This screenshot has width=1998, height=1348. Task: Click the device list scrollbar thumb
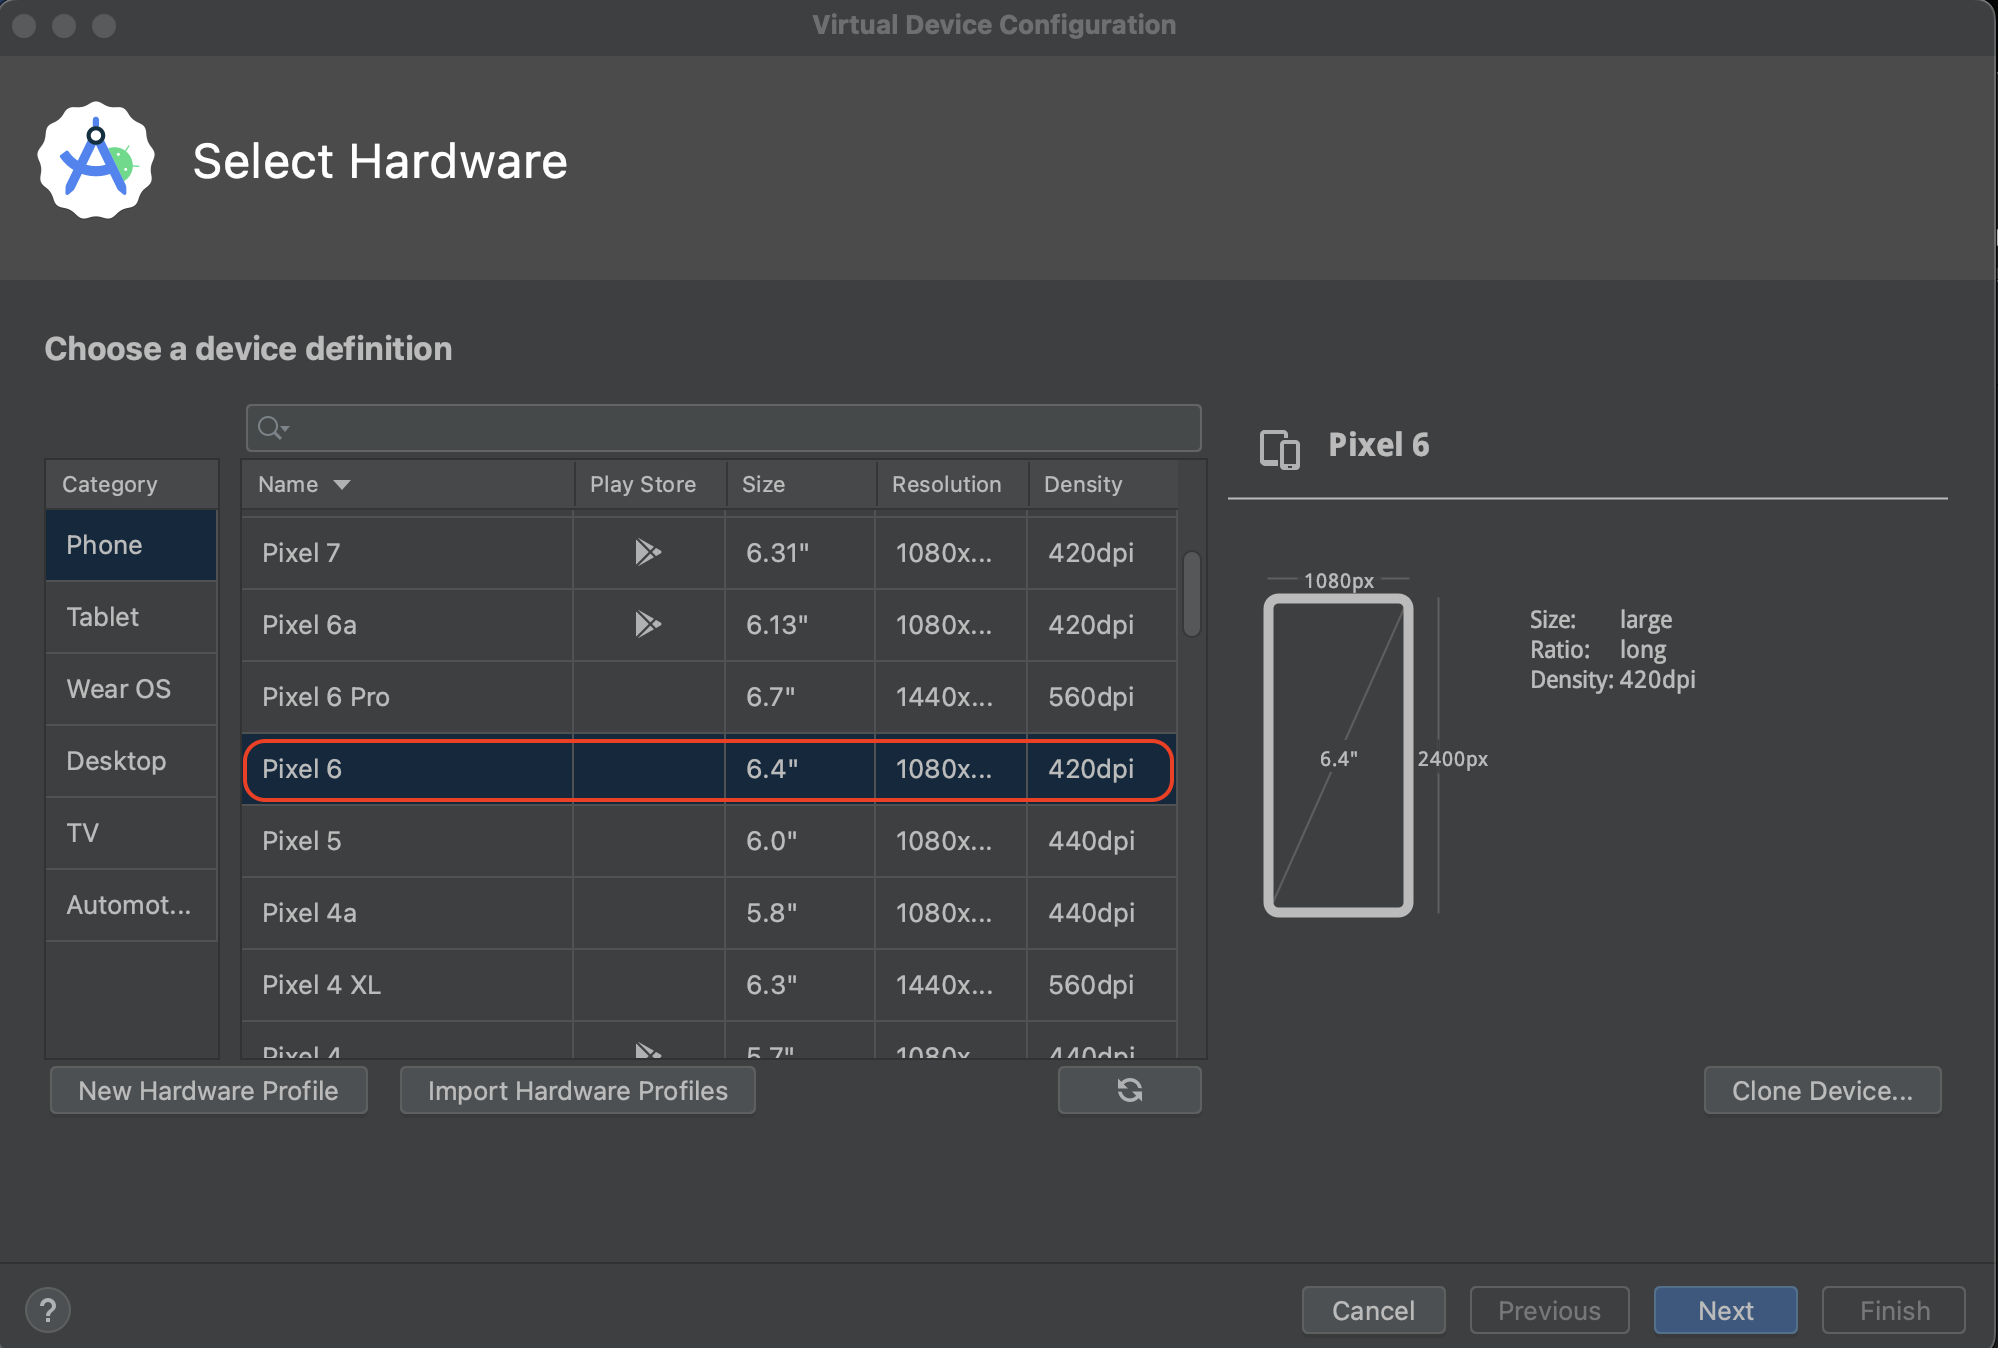pos(1191,592)
